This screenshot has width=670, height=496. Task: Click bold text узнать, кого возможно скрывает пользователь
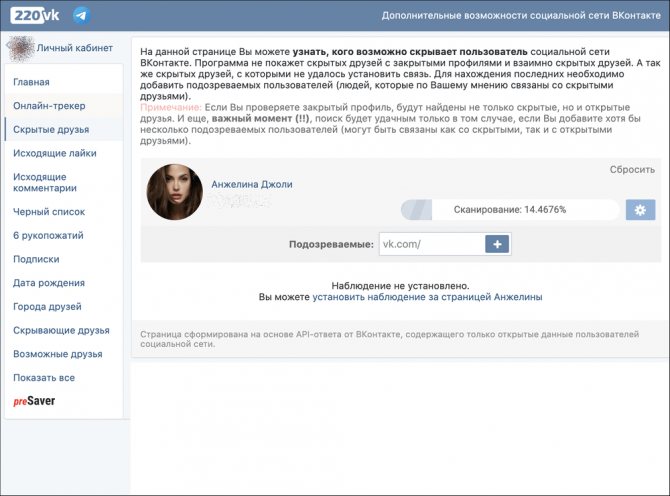point(410,52)
